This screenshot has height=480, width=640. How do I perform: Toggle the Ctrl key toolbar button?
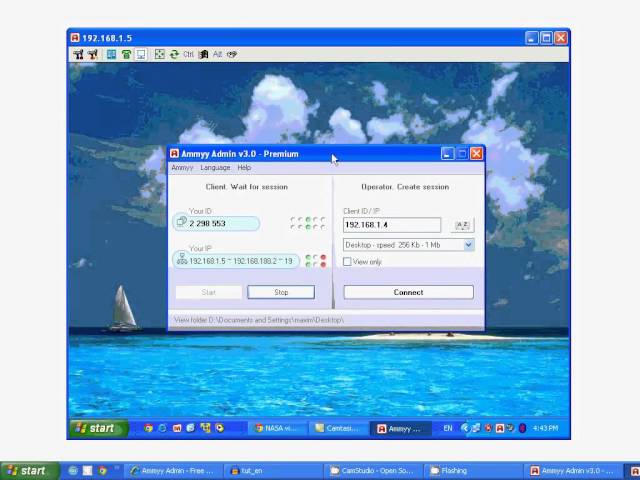(x=189, y=54)
